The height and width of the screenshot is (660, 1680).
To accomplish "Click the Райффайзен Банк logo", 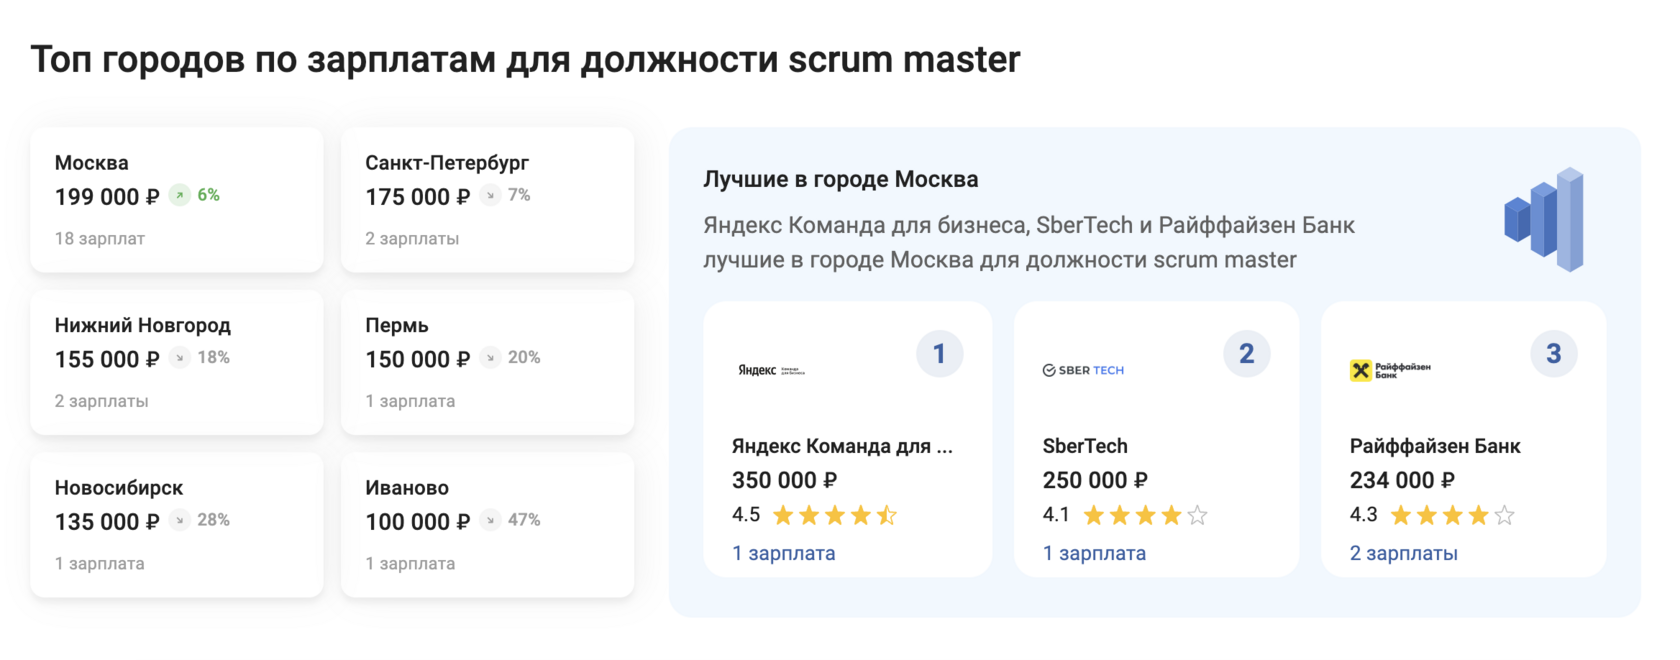I will pos(1390,370).
